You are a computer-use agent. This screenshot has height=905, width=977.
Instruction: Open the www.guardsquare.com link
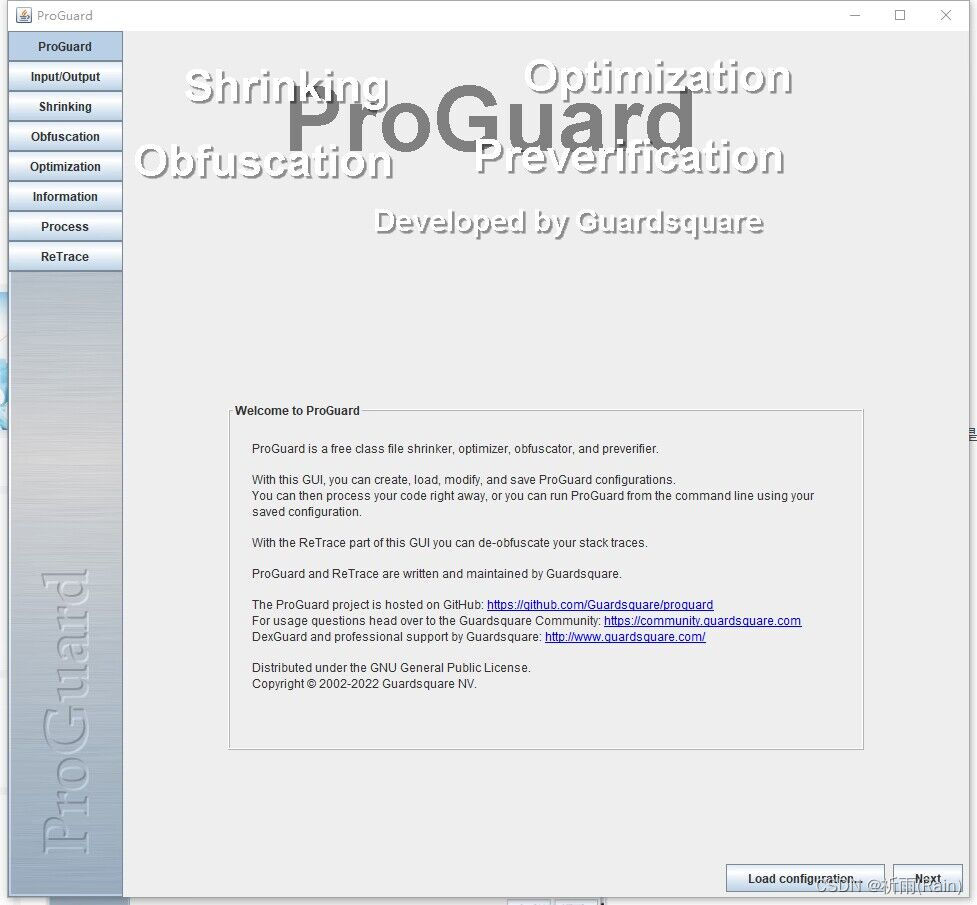pyautogui.click(x=625, y=637)
